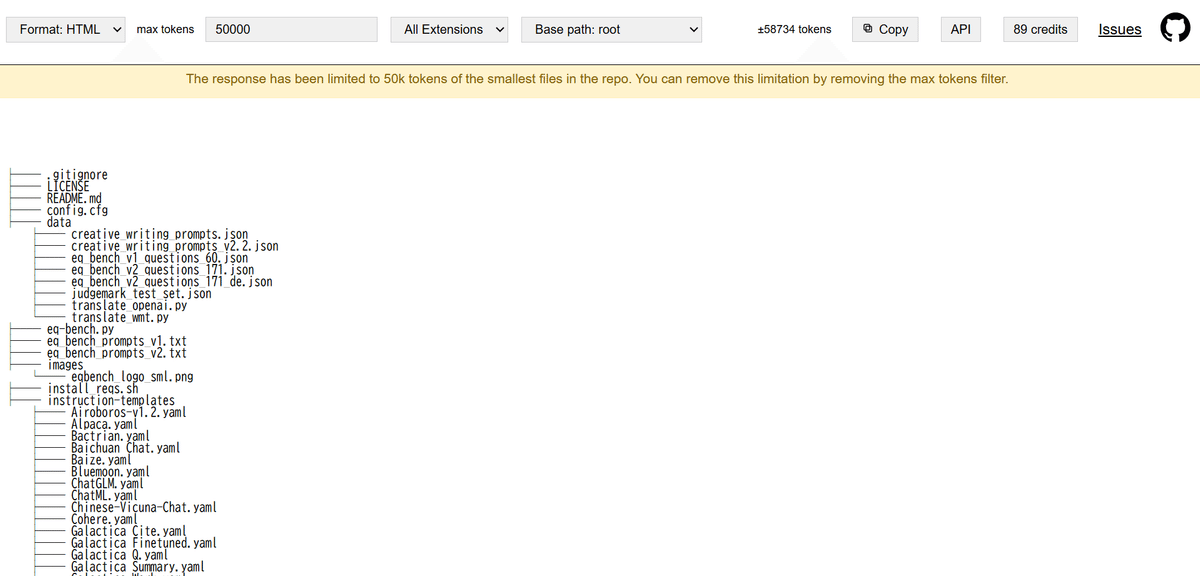Select config.cfg in the tree
This screenshot has width=1200, height=576.
click(77, 211)
